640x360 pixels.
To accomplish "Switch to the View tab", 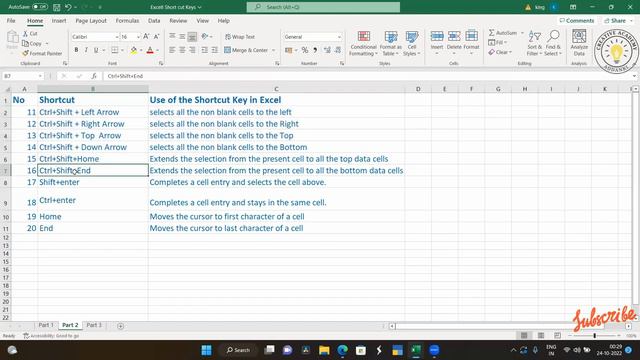I will click(x=202, y=20).
